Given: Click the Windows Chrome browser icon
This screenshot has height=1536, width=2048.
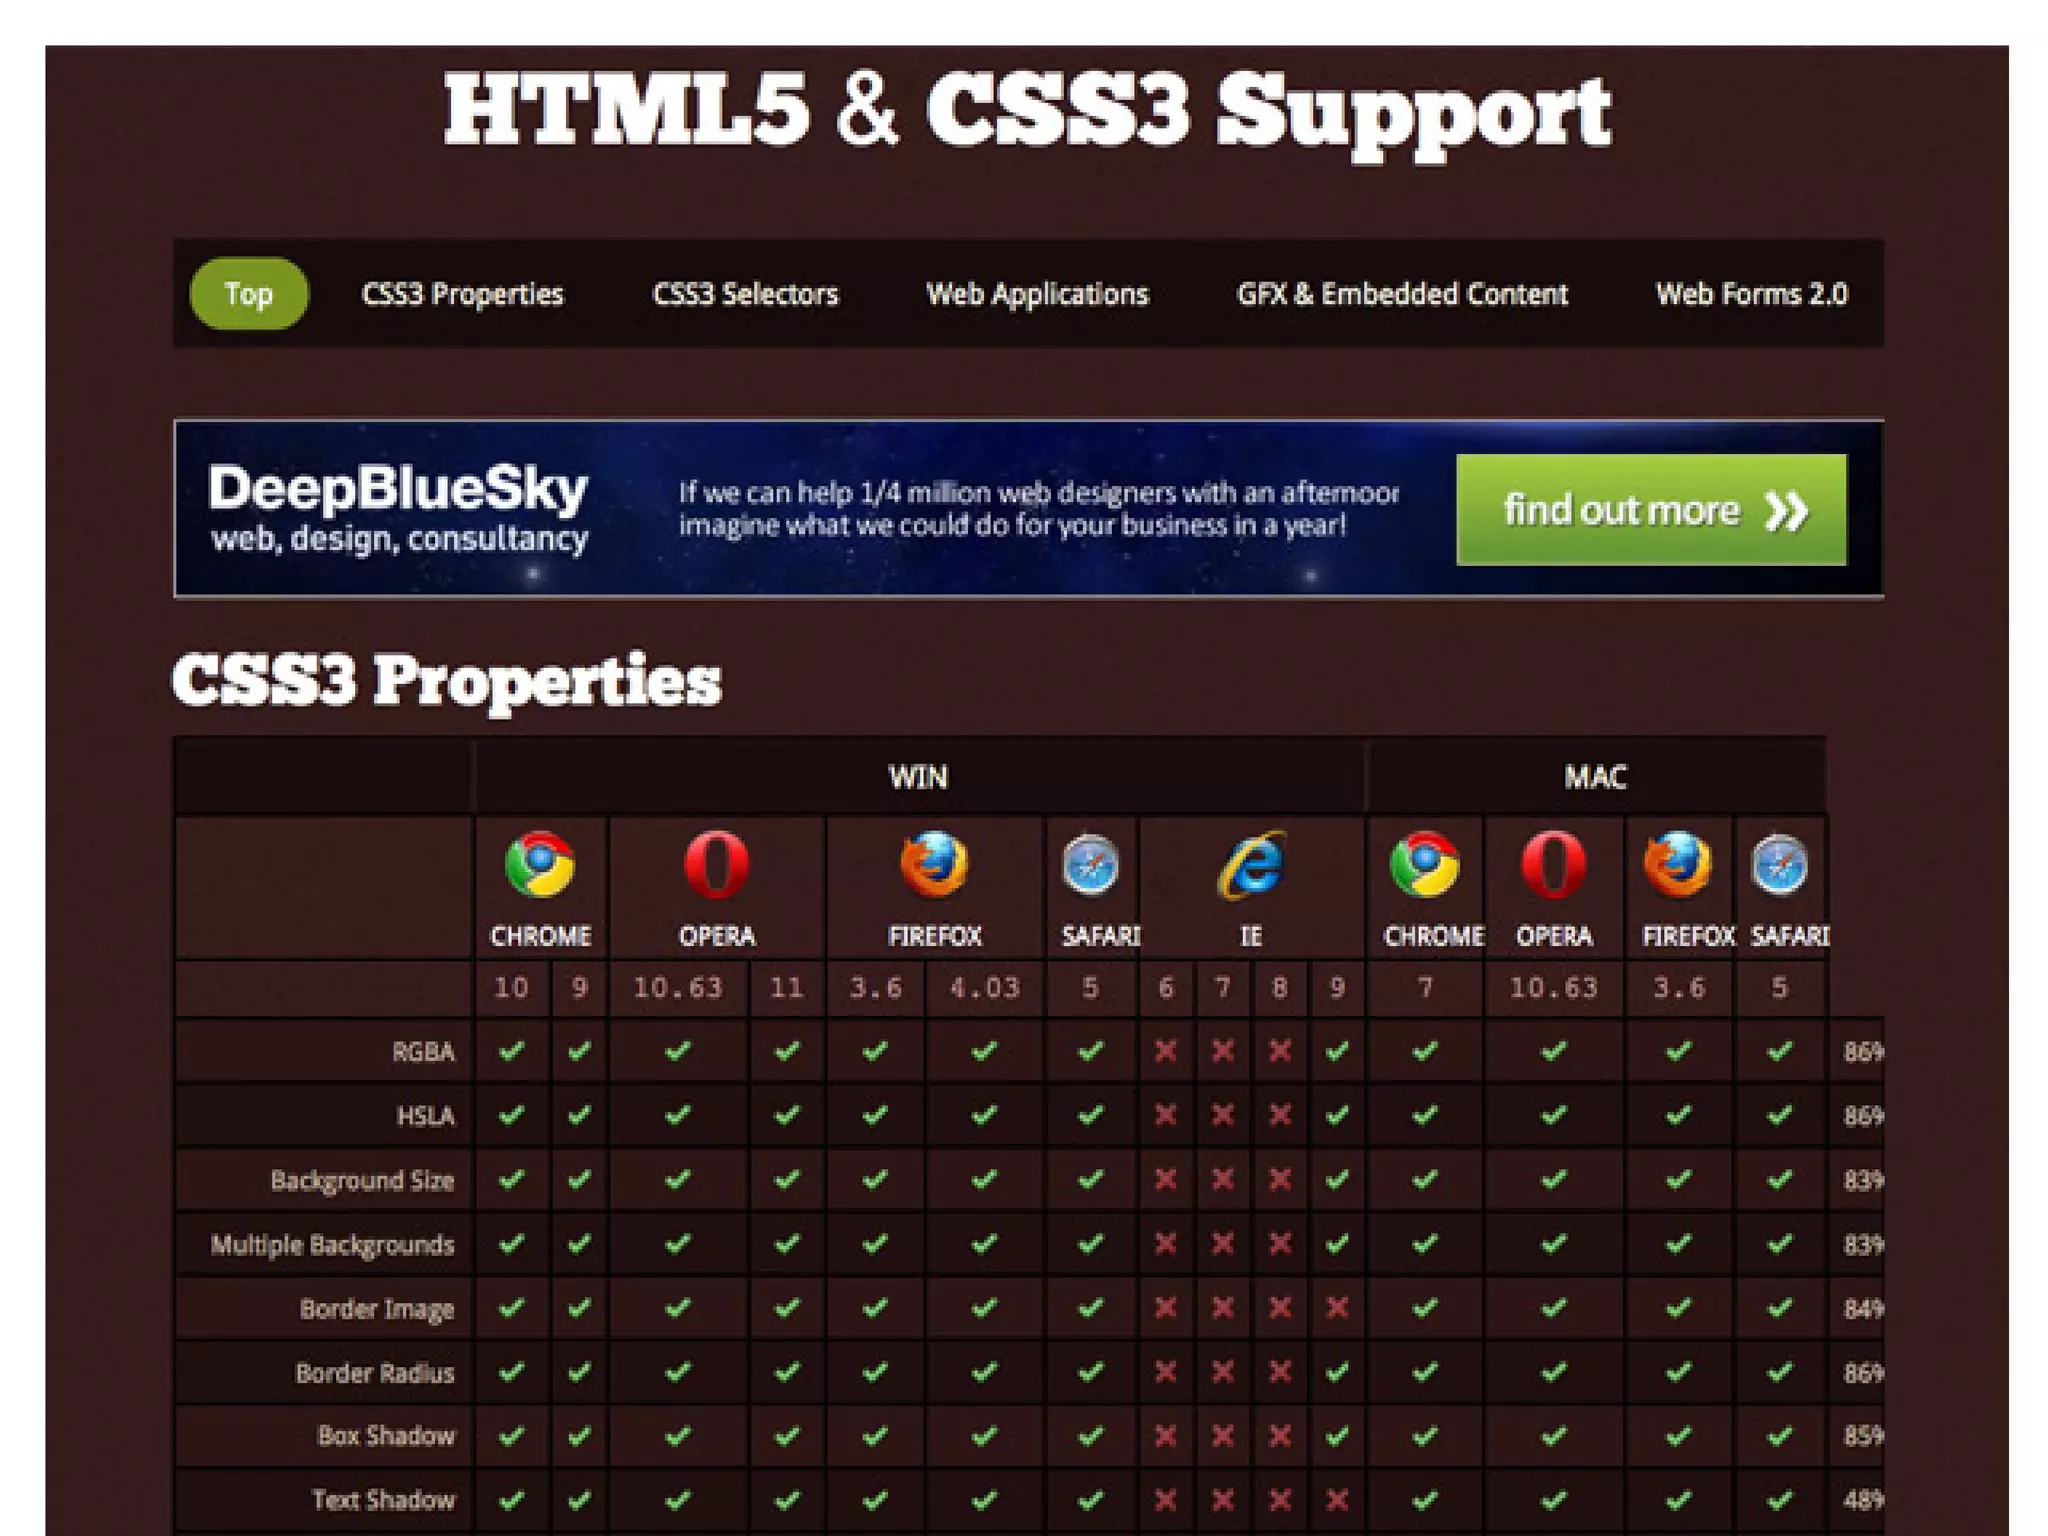Looking at the screenshot, I should tap(540, 864).
